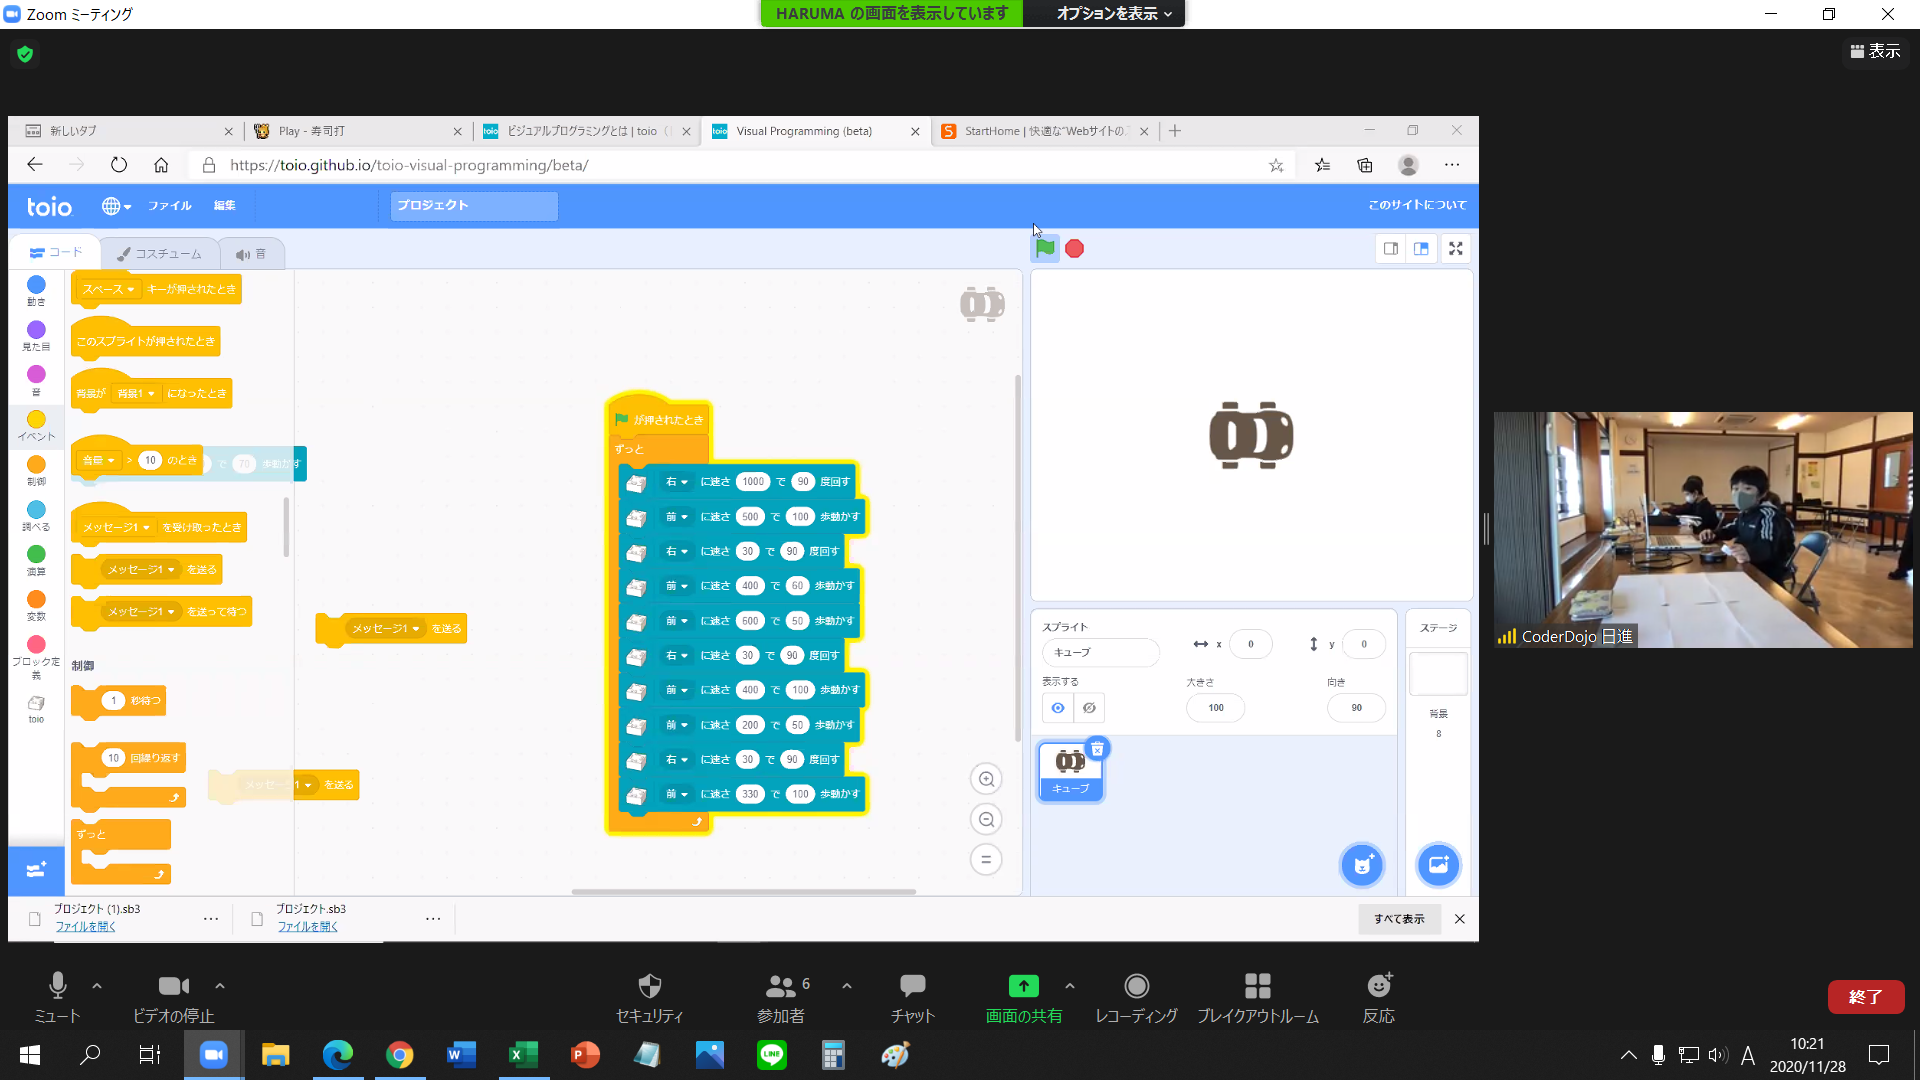Viewport: 1920px width, 1080px height.
Task: Expand オプションを表示 dropdown in Zoom
Action: tap(1114, 14)
